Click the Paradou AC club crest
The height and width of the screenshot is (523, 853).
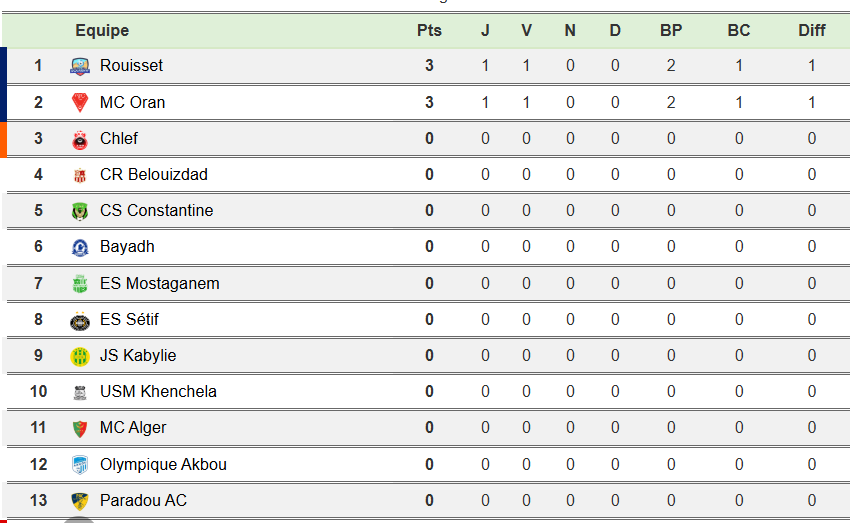[80, 501]
